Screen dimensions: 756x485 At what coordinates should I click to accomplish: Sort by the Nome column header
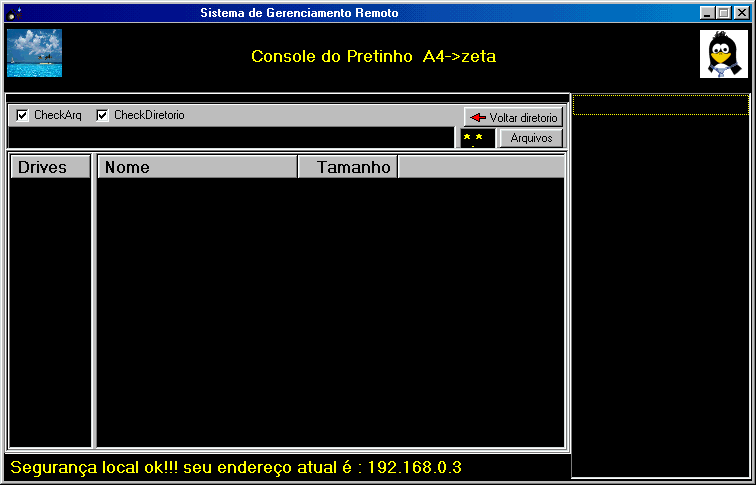197,167
